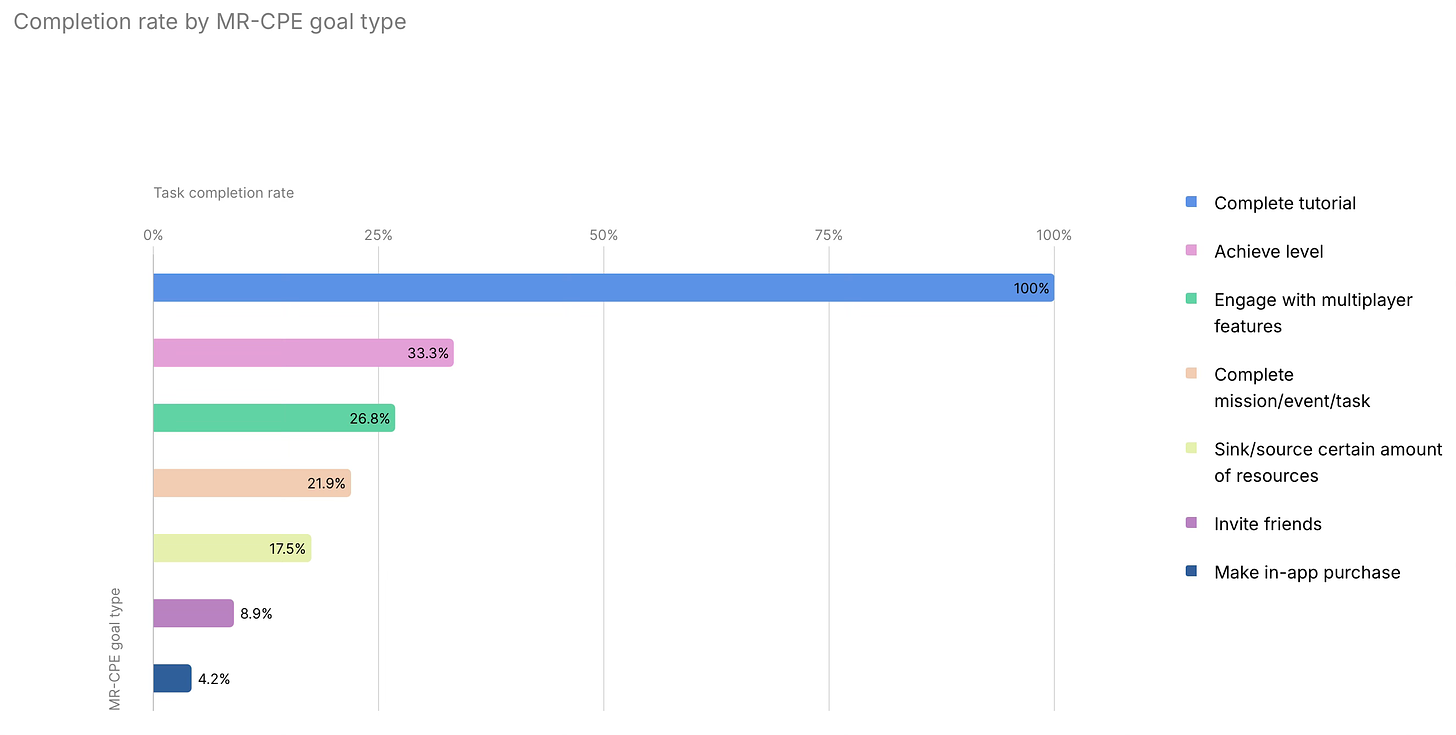Select the Make in-app purchase legend label
This screenshot has width=1456, height=735.
click(x=1306, y=572)
